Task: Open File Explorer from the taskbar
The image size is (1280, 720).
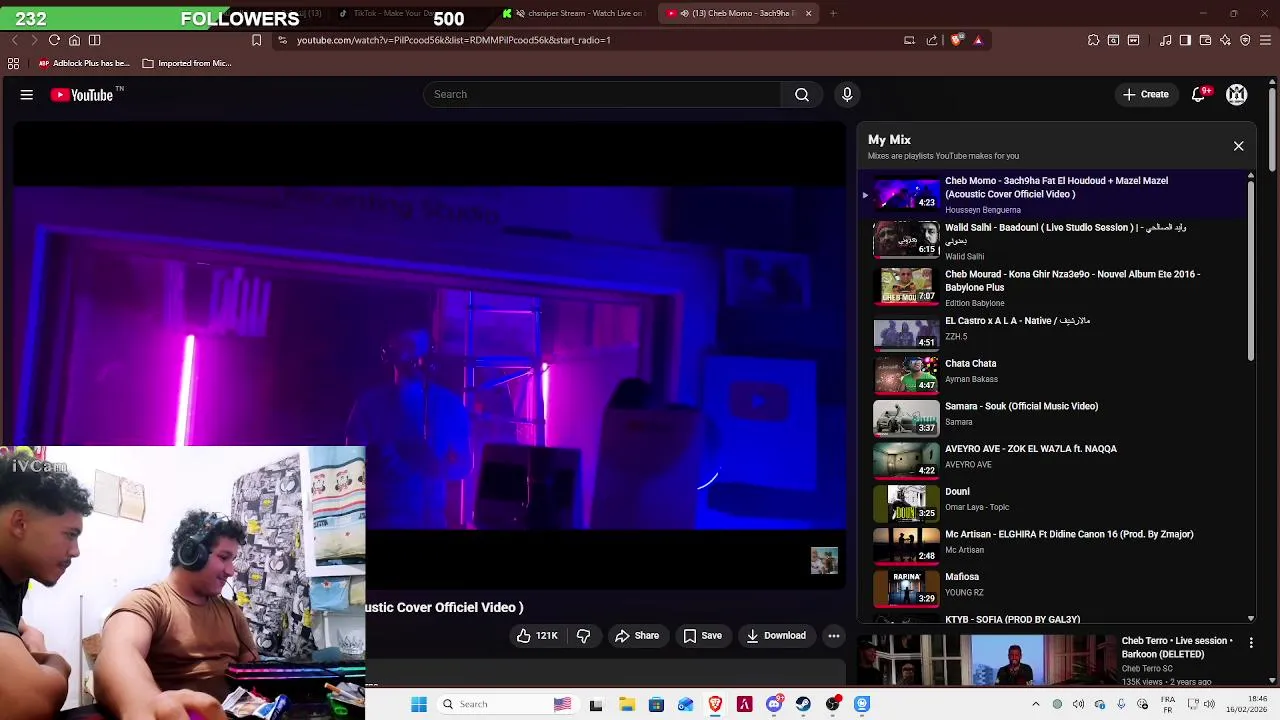Action: tap(626, 704)
